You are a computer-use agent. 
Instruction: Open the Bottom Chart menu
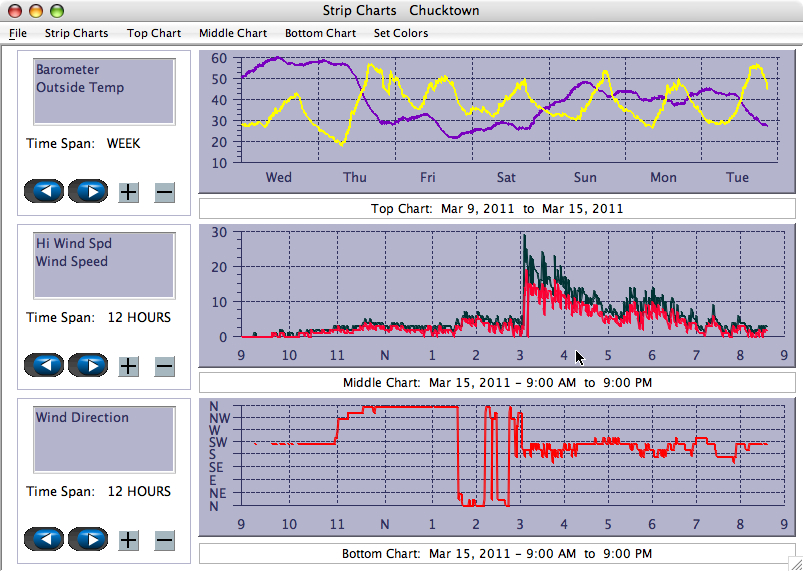(x=320, y=33)
